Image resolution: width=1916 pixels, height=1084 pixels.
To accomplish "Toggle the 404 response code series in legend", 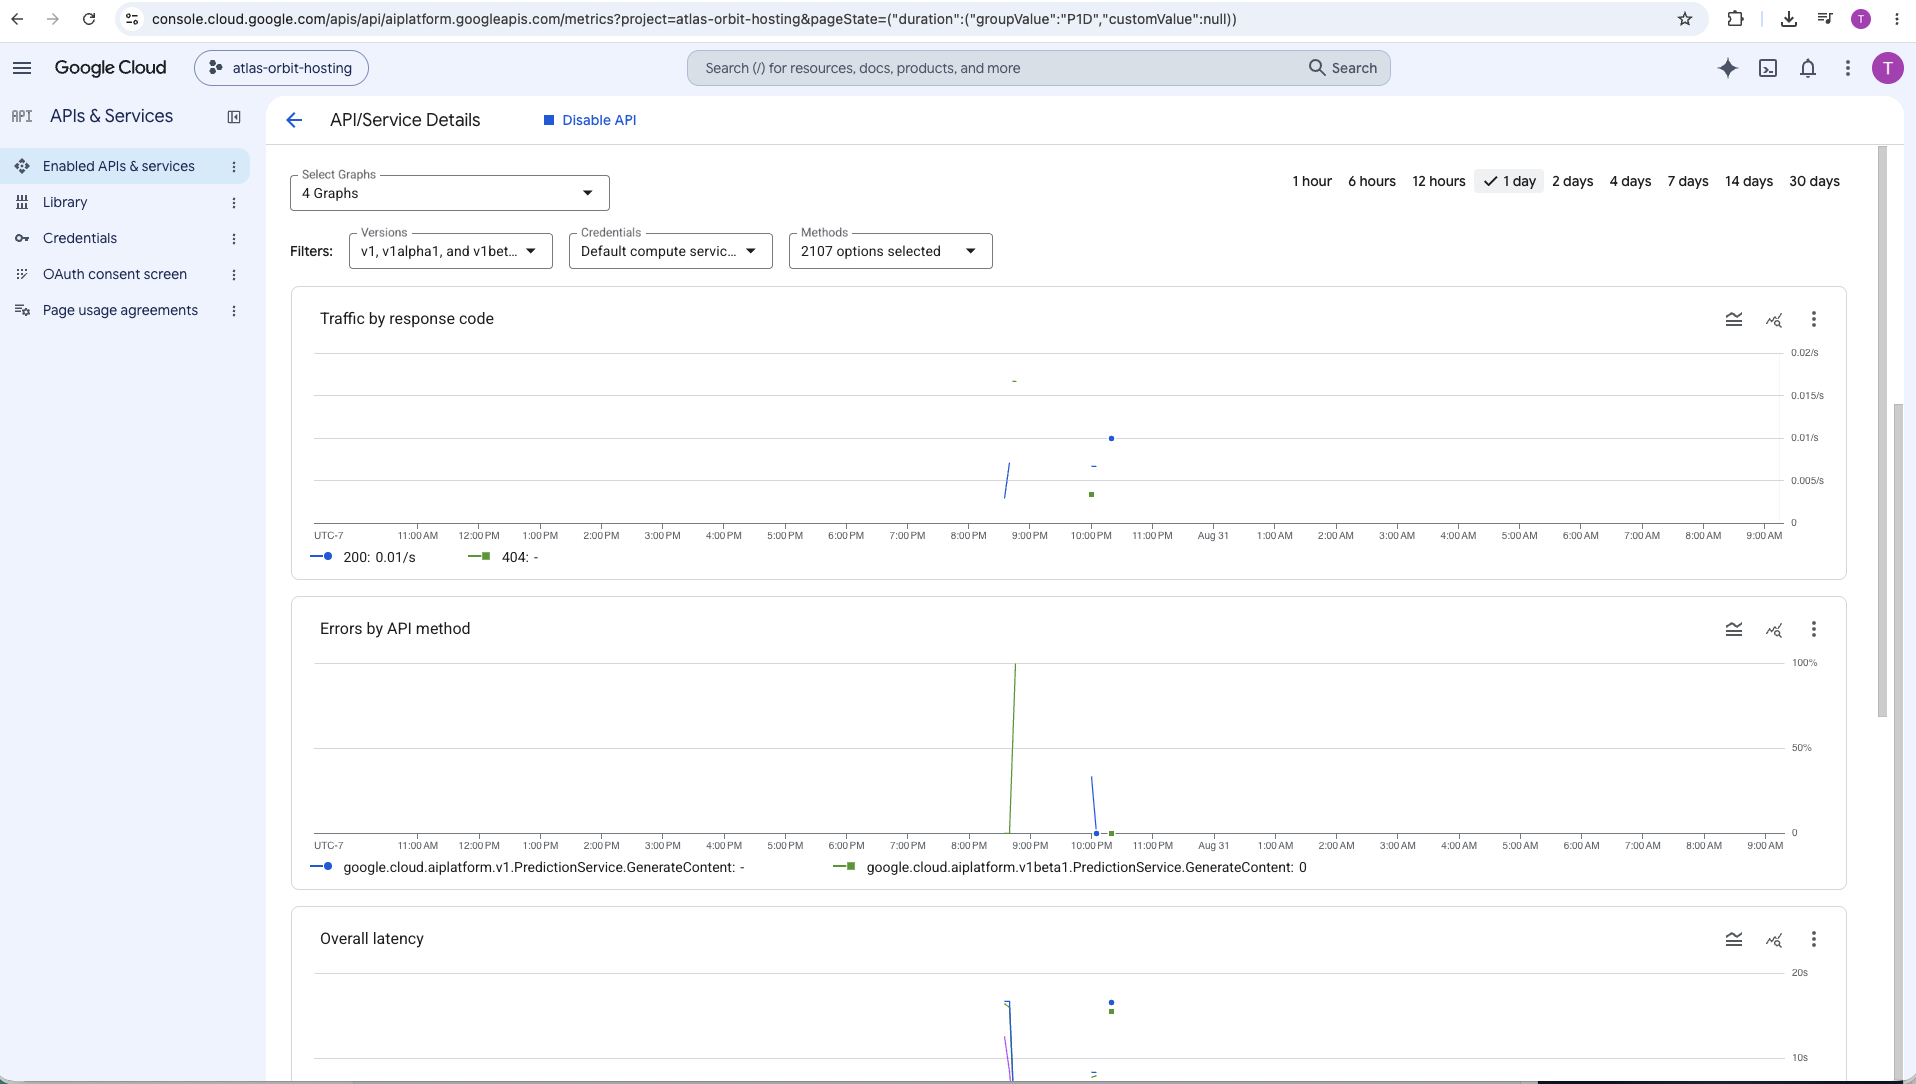I will pos(503,557).
